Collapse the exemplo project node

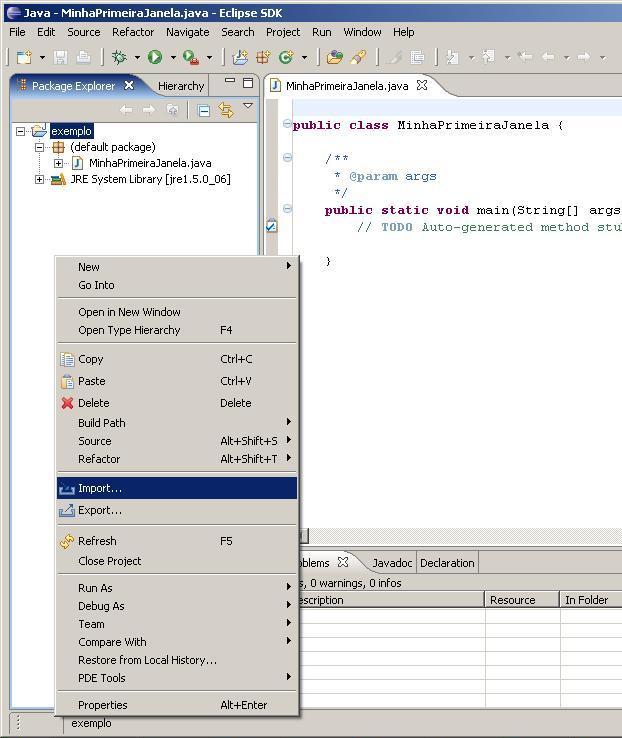(20, 131)
